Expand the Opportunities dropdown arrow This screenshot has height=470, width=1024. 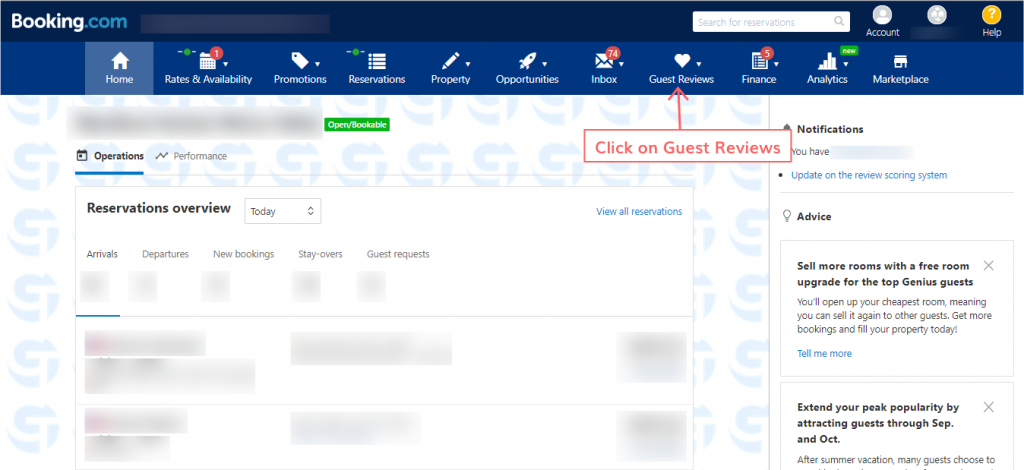pyautogui.click(x=545, y=64)
